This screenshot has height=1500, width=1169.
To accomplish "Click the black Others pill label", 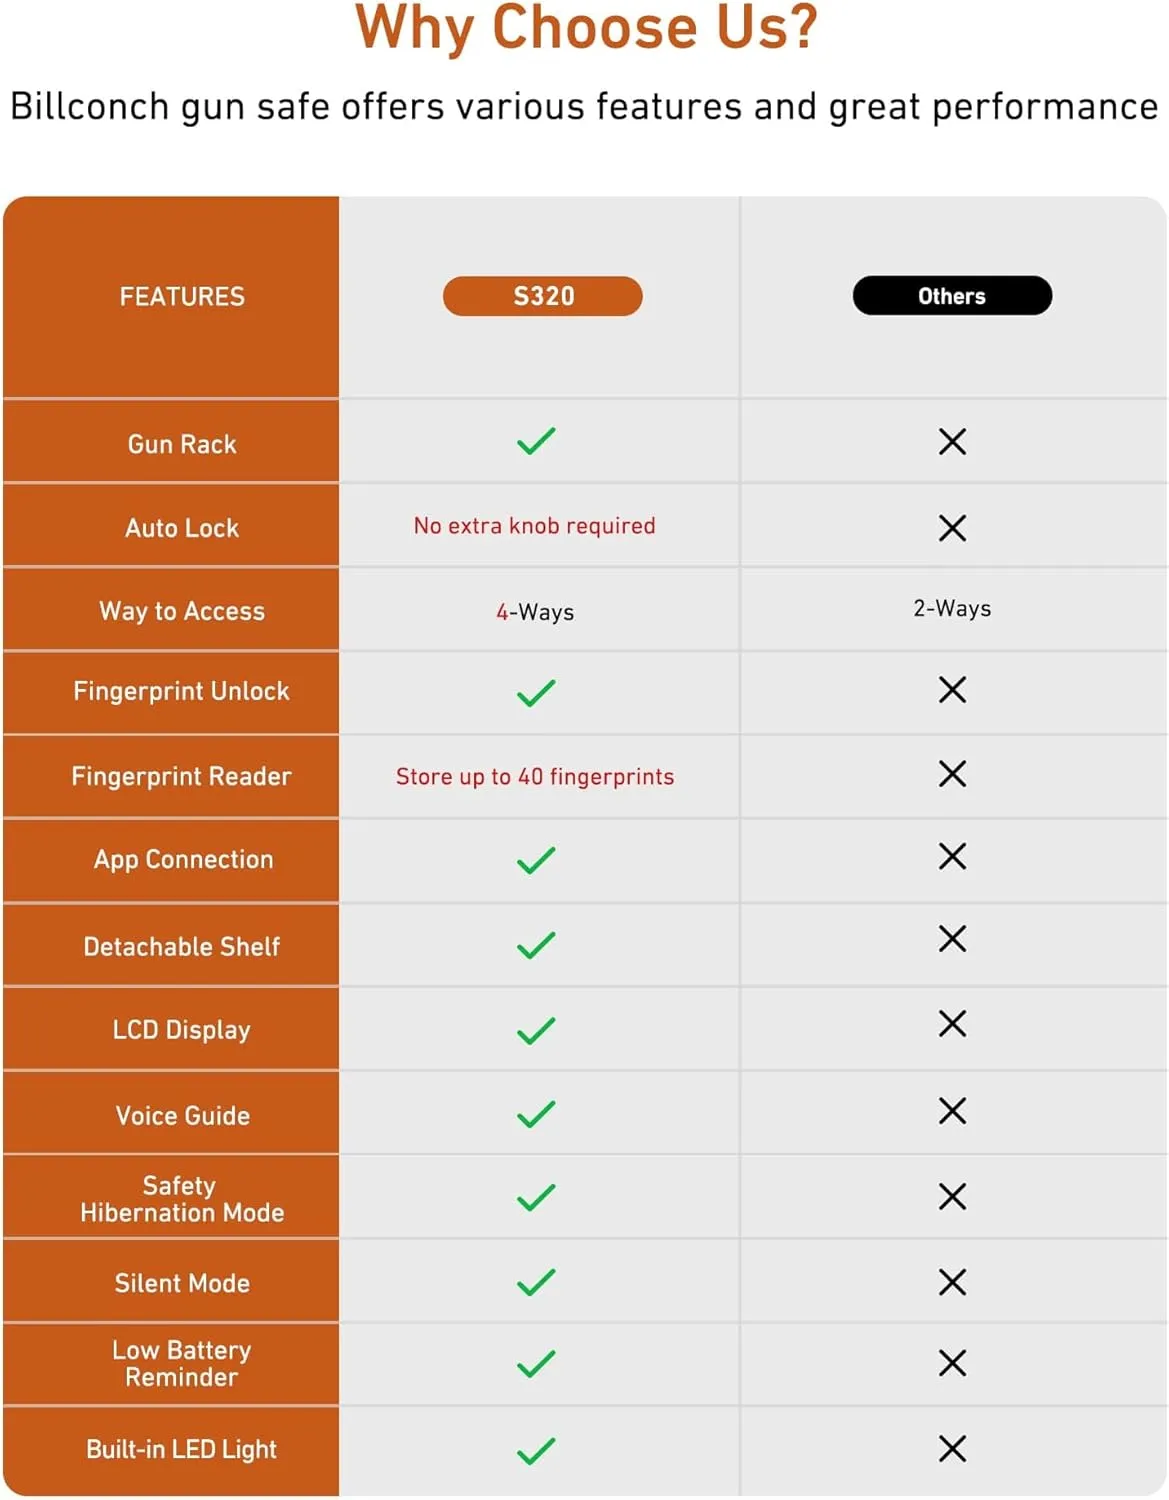I will tap(952, 296).
